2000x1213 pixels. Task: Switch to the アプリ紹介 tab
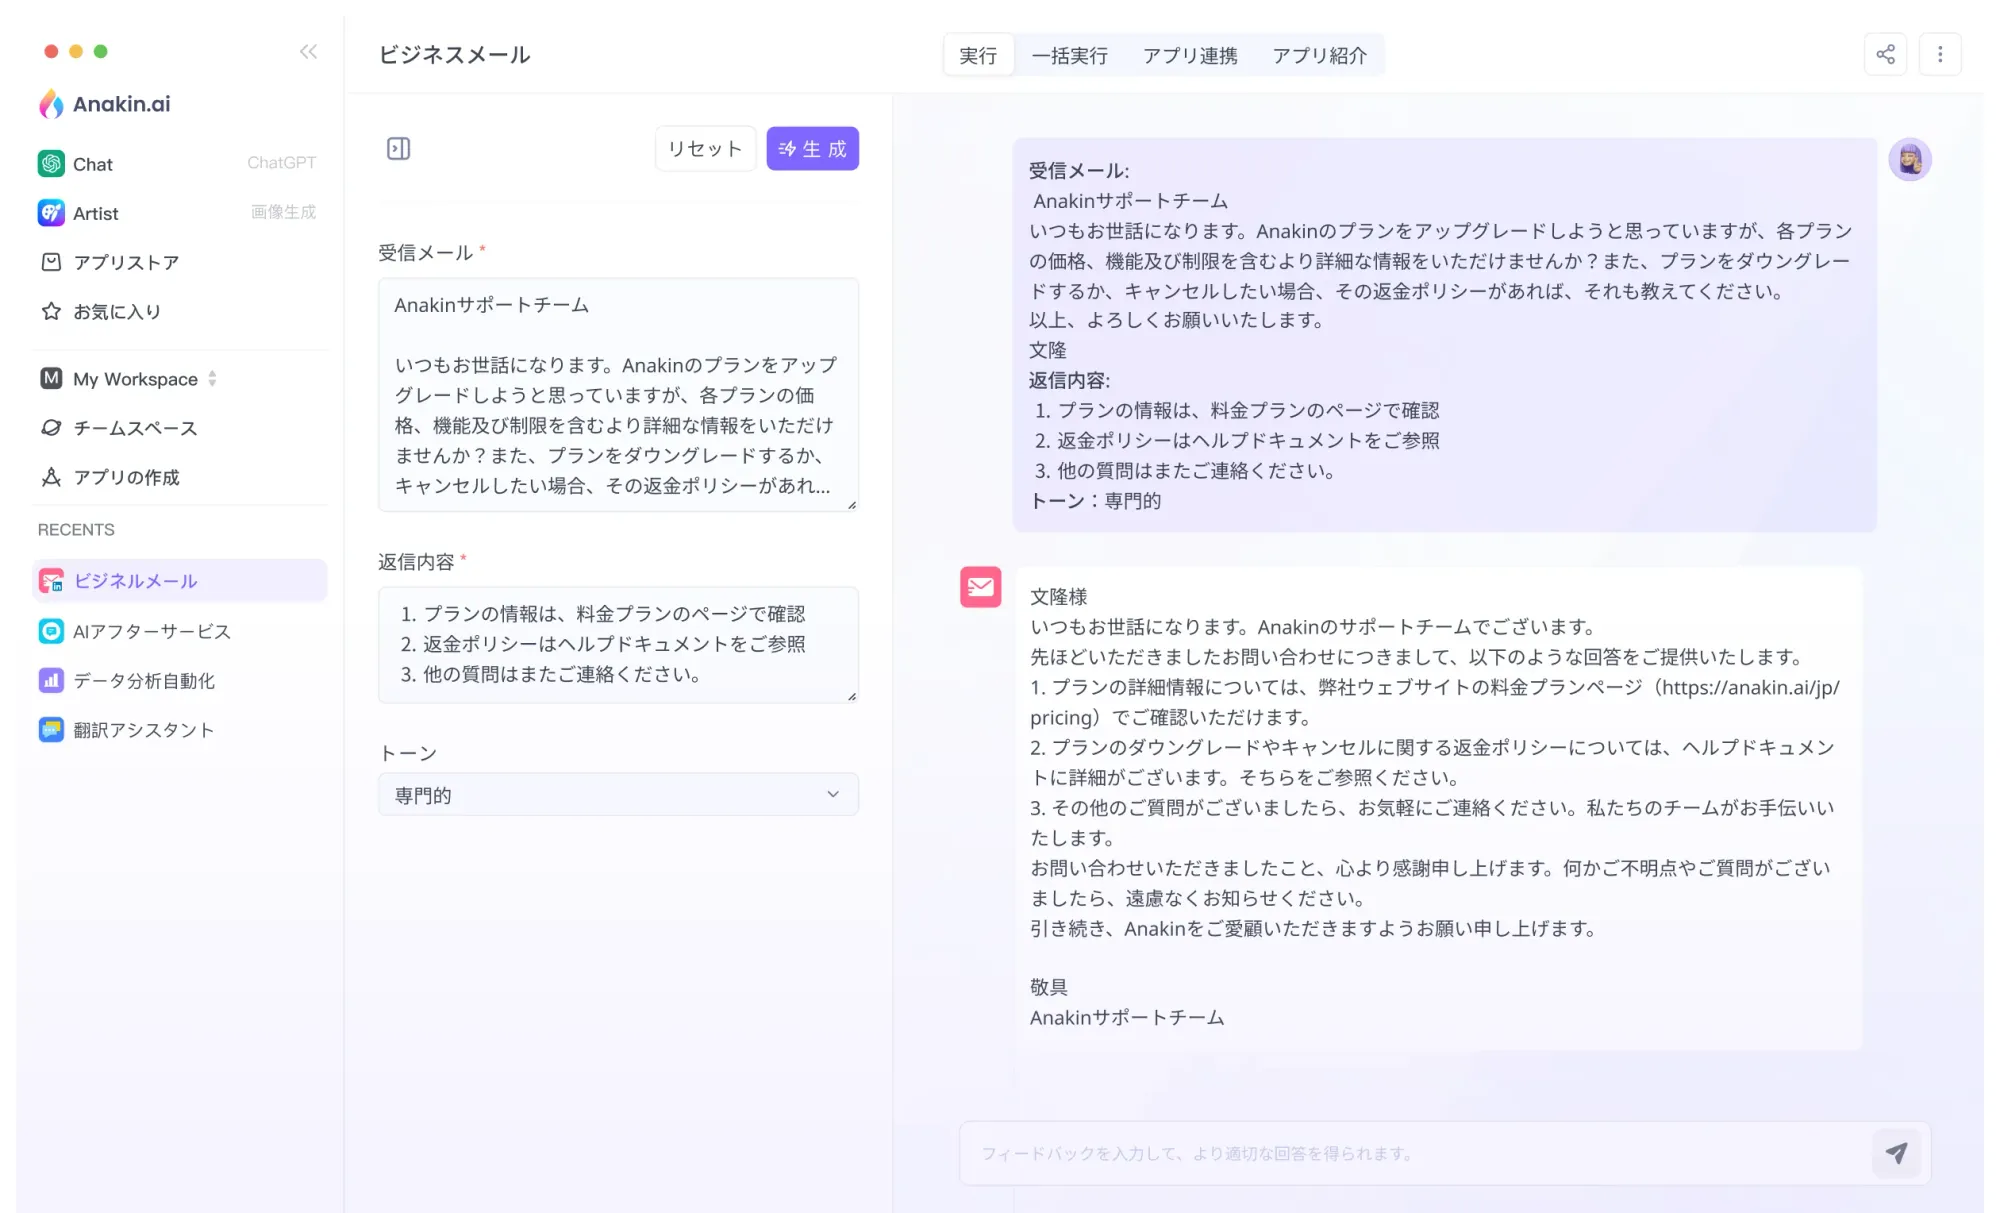tap(1319, 55)
